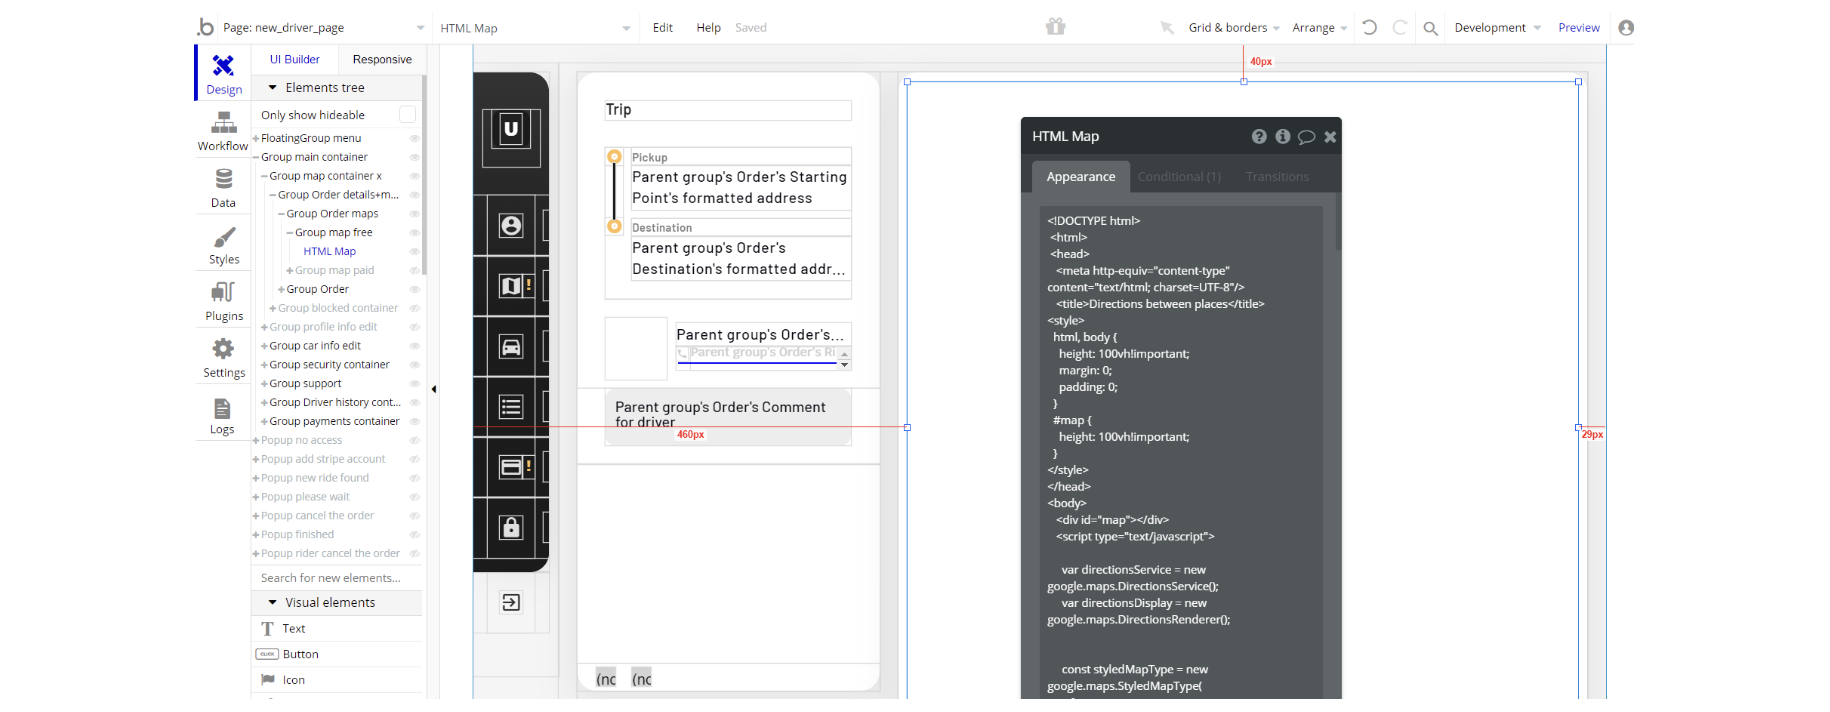Image resolution: width=1830 pixels, height=712 pixels.
Task: Switch to the Responsive tab
Action: pyautogui.click(x=381, y=60)
